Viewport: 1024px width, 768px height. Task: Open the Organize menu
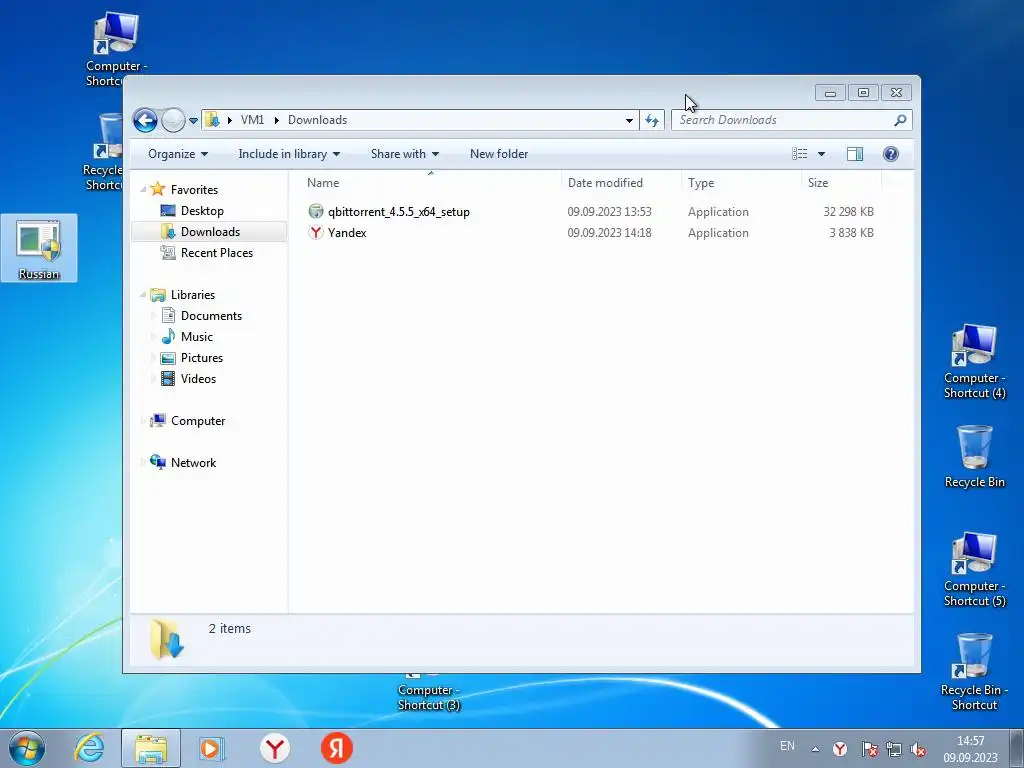pyautogui.click(x=178, y=154)
